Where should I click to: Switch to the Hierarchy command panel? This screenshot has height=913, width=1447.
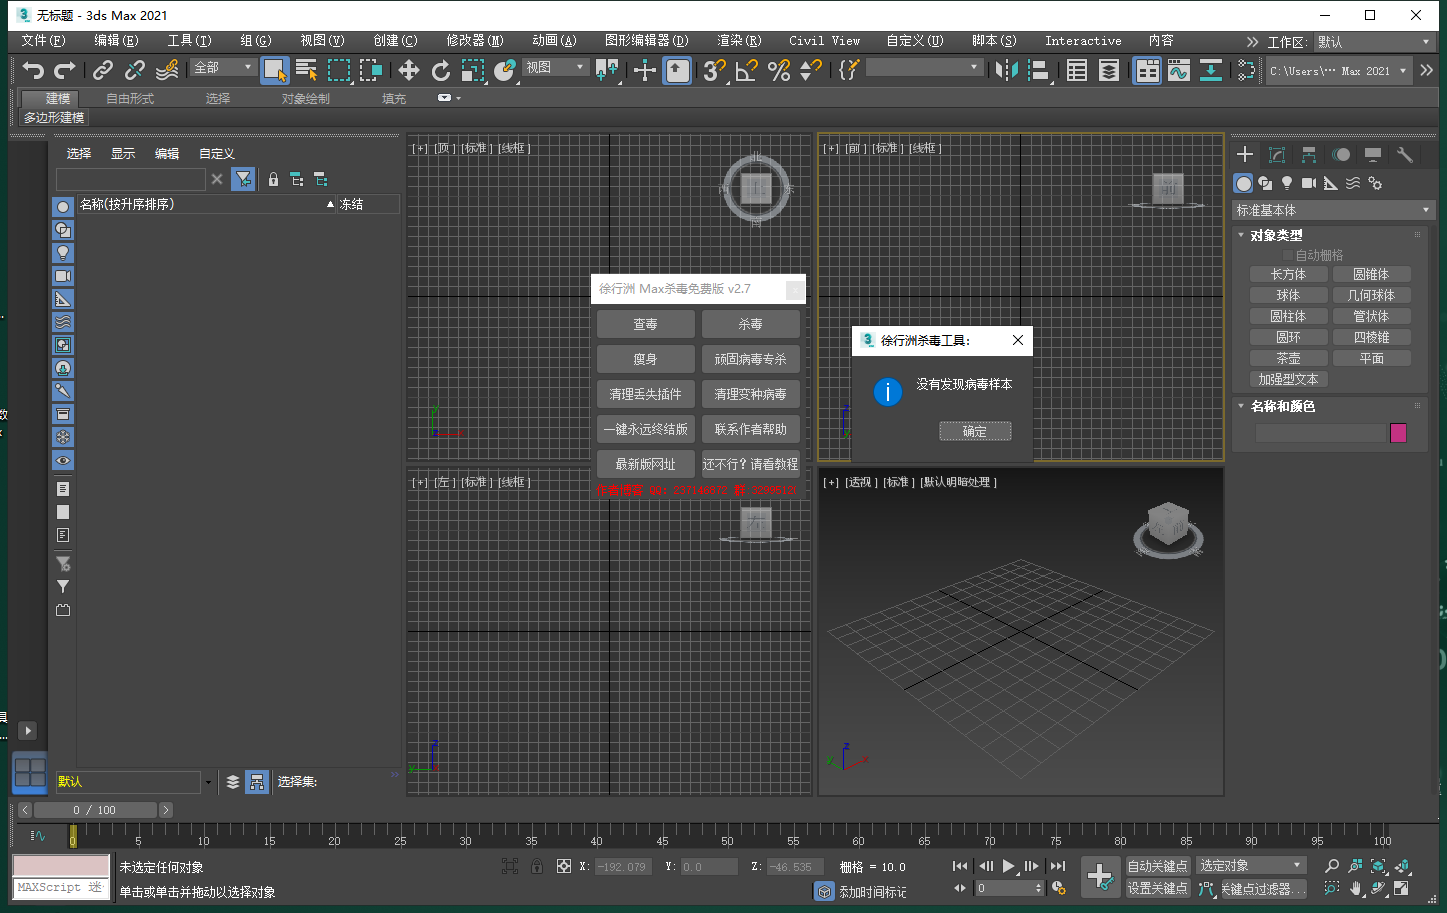pos(1309,154)
